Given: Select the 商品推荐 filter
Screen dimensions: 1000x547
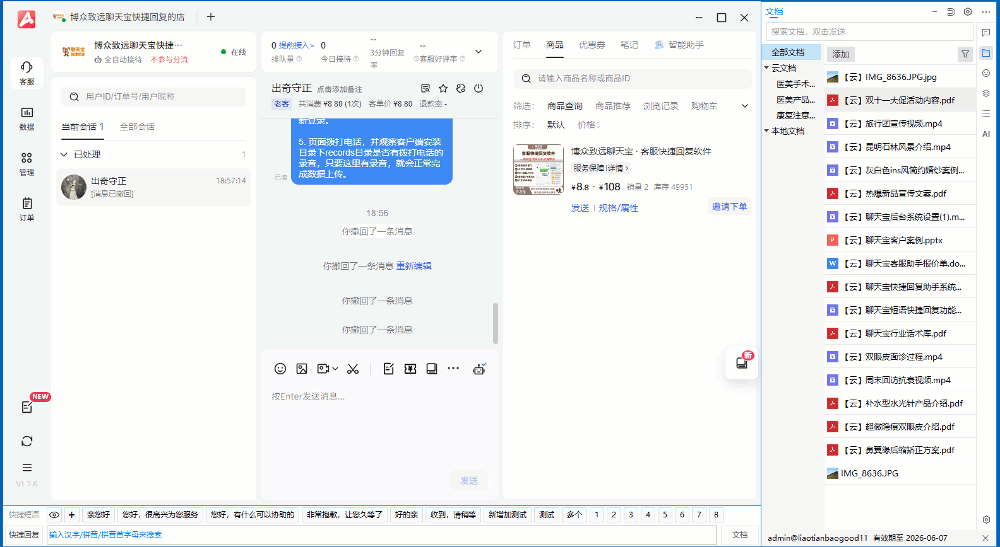Looking at the screenshot, I should [613, 106].
